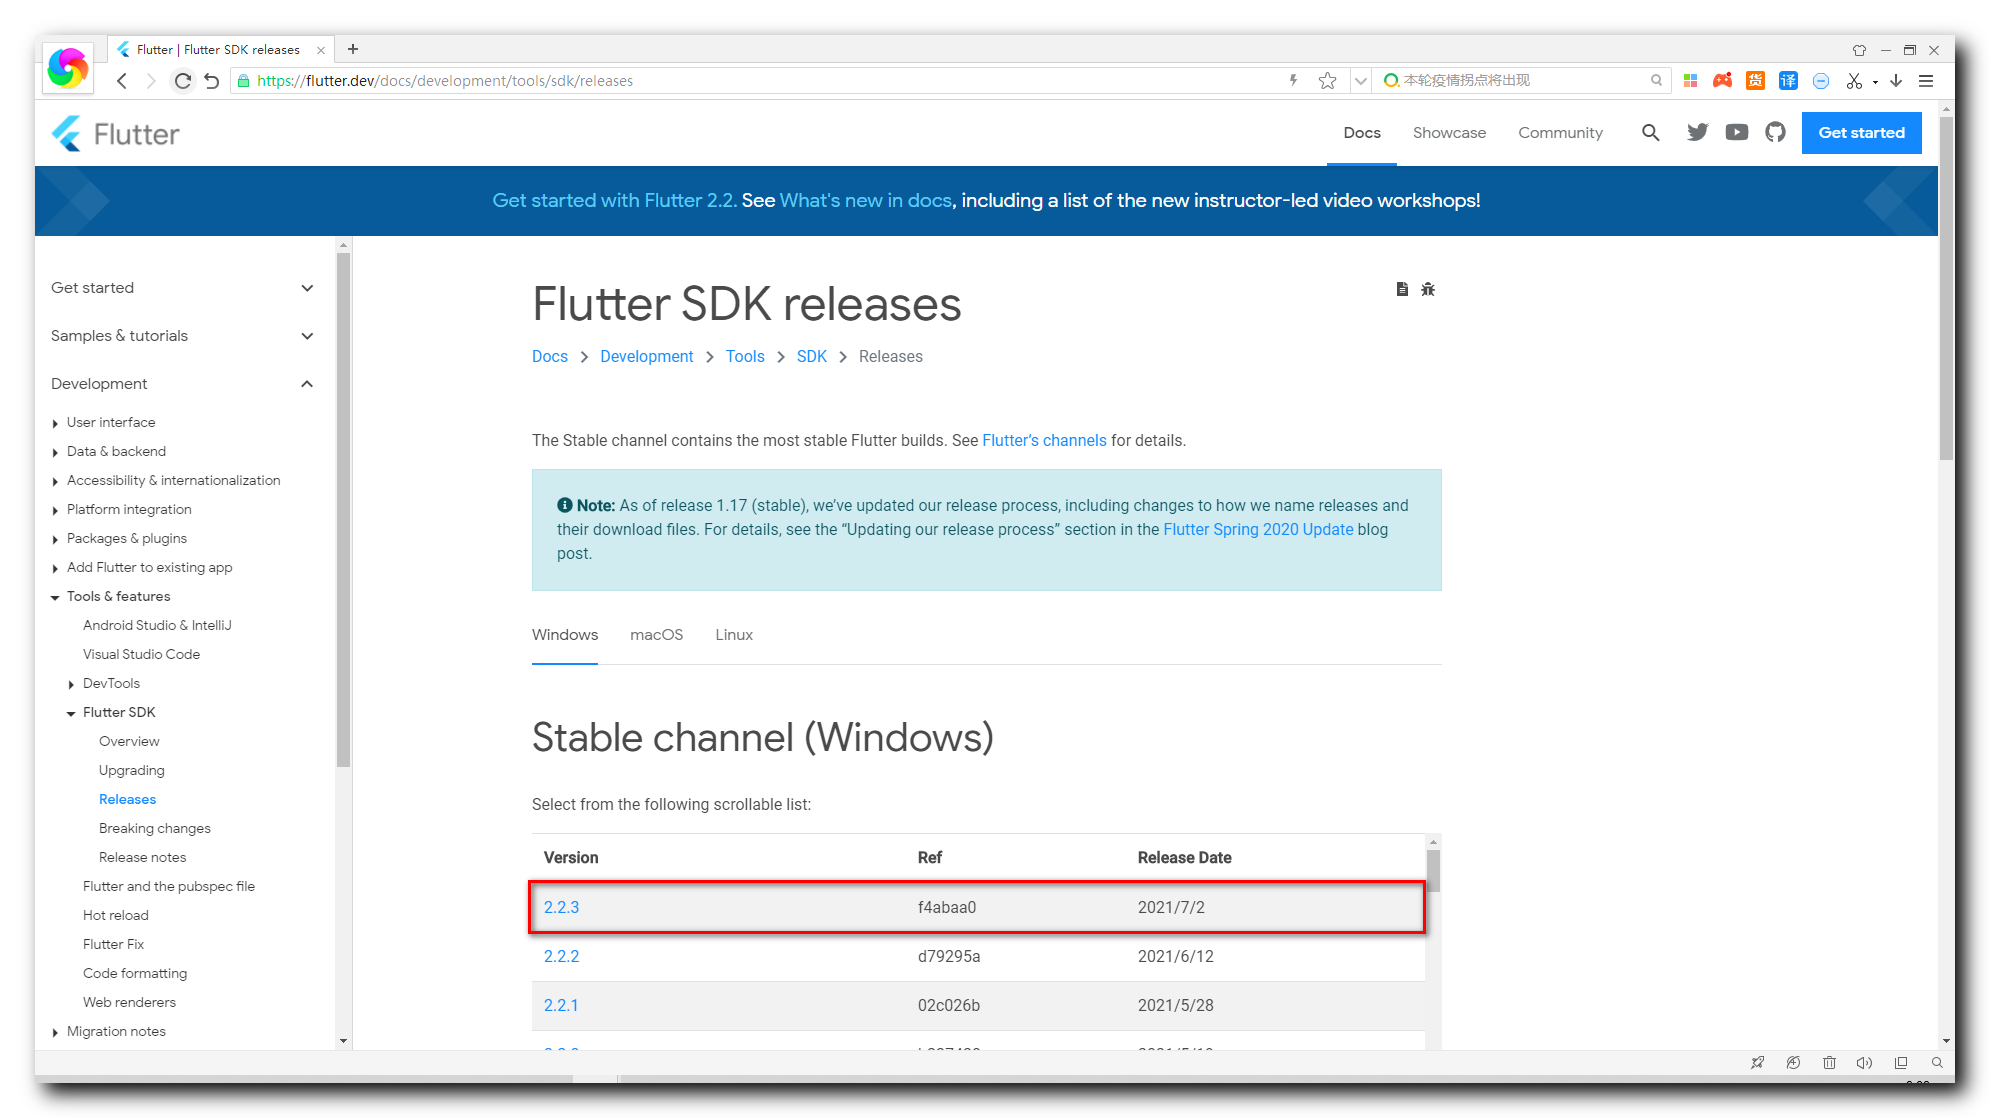
Task: Expand the DevTools tree item
Action: tap(71, 685)
